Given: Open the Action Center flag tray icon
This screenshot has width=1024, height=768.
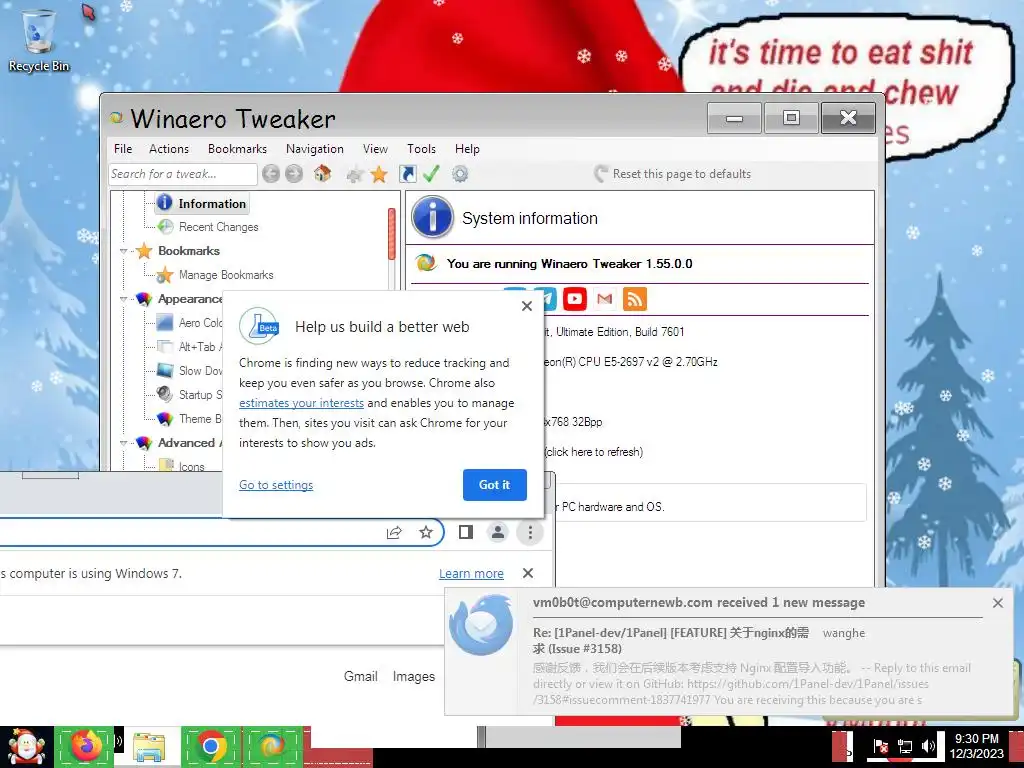Looking at the screenshot, I should [881, 746].
